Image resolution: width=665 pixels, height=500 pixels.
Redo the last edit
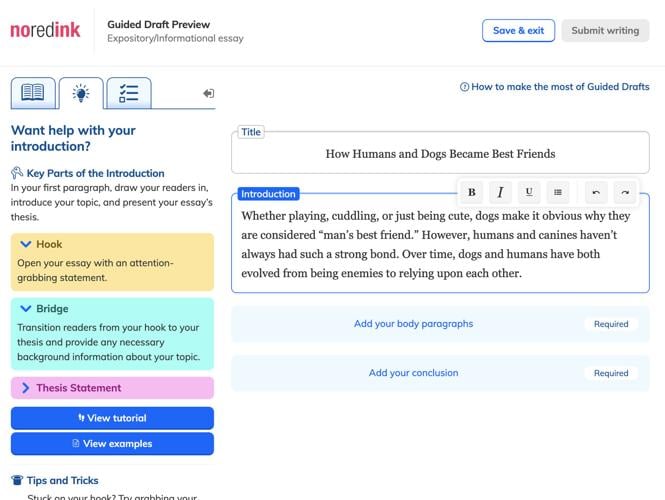tap(625, 193)
